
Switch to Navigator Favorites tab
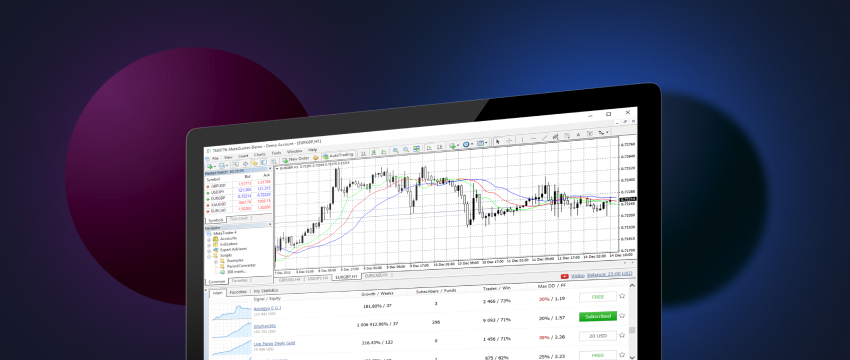coord(239,280)
